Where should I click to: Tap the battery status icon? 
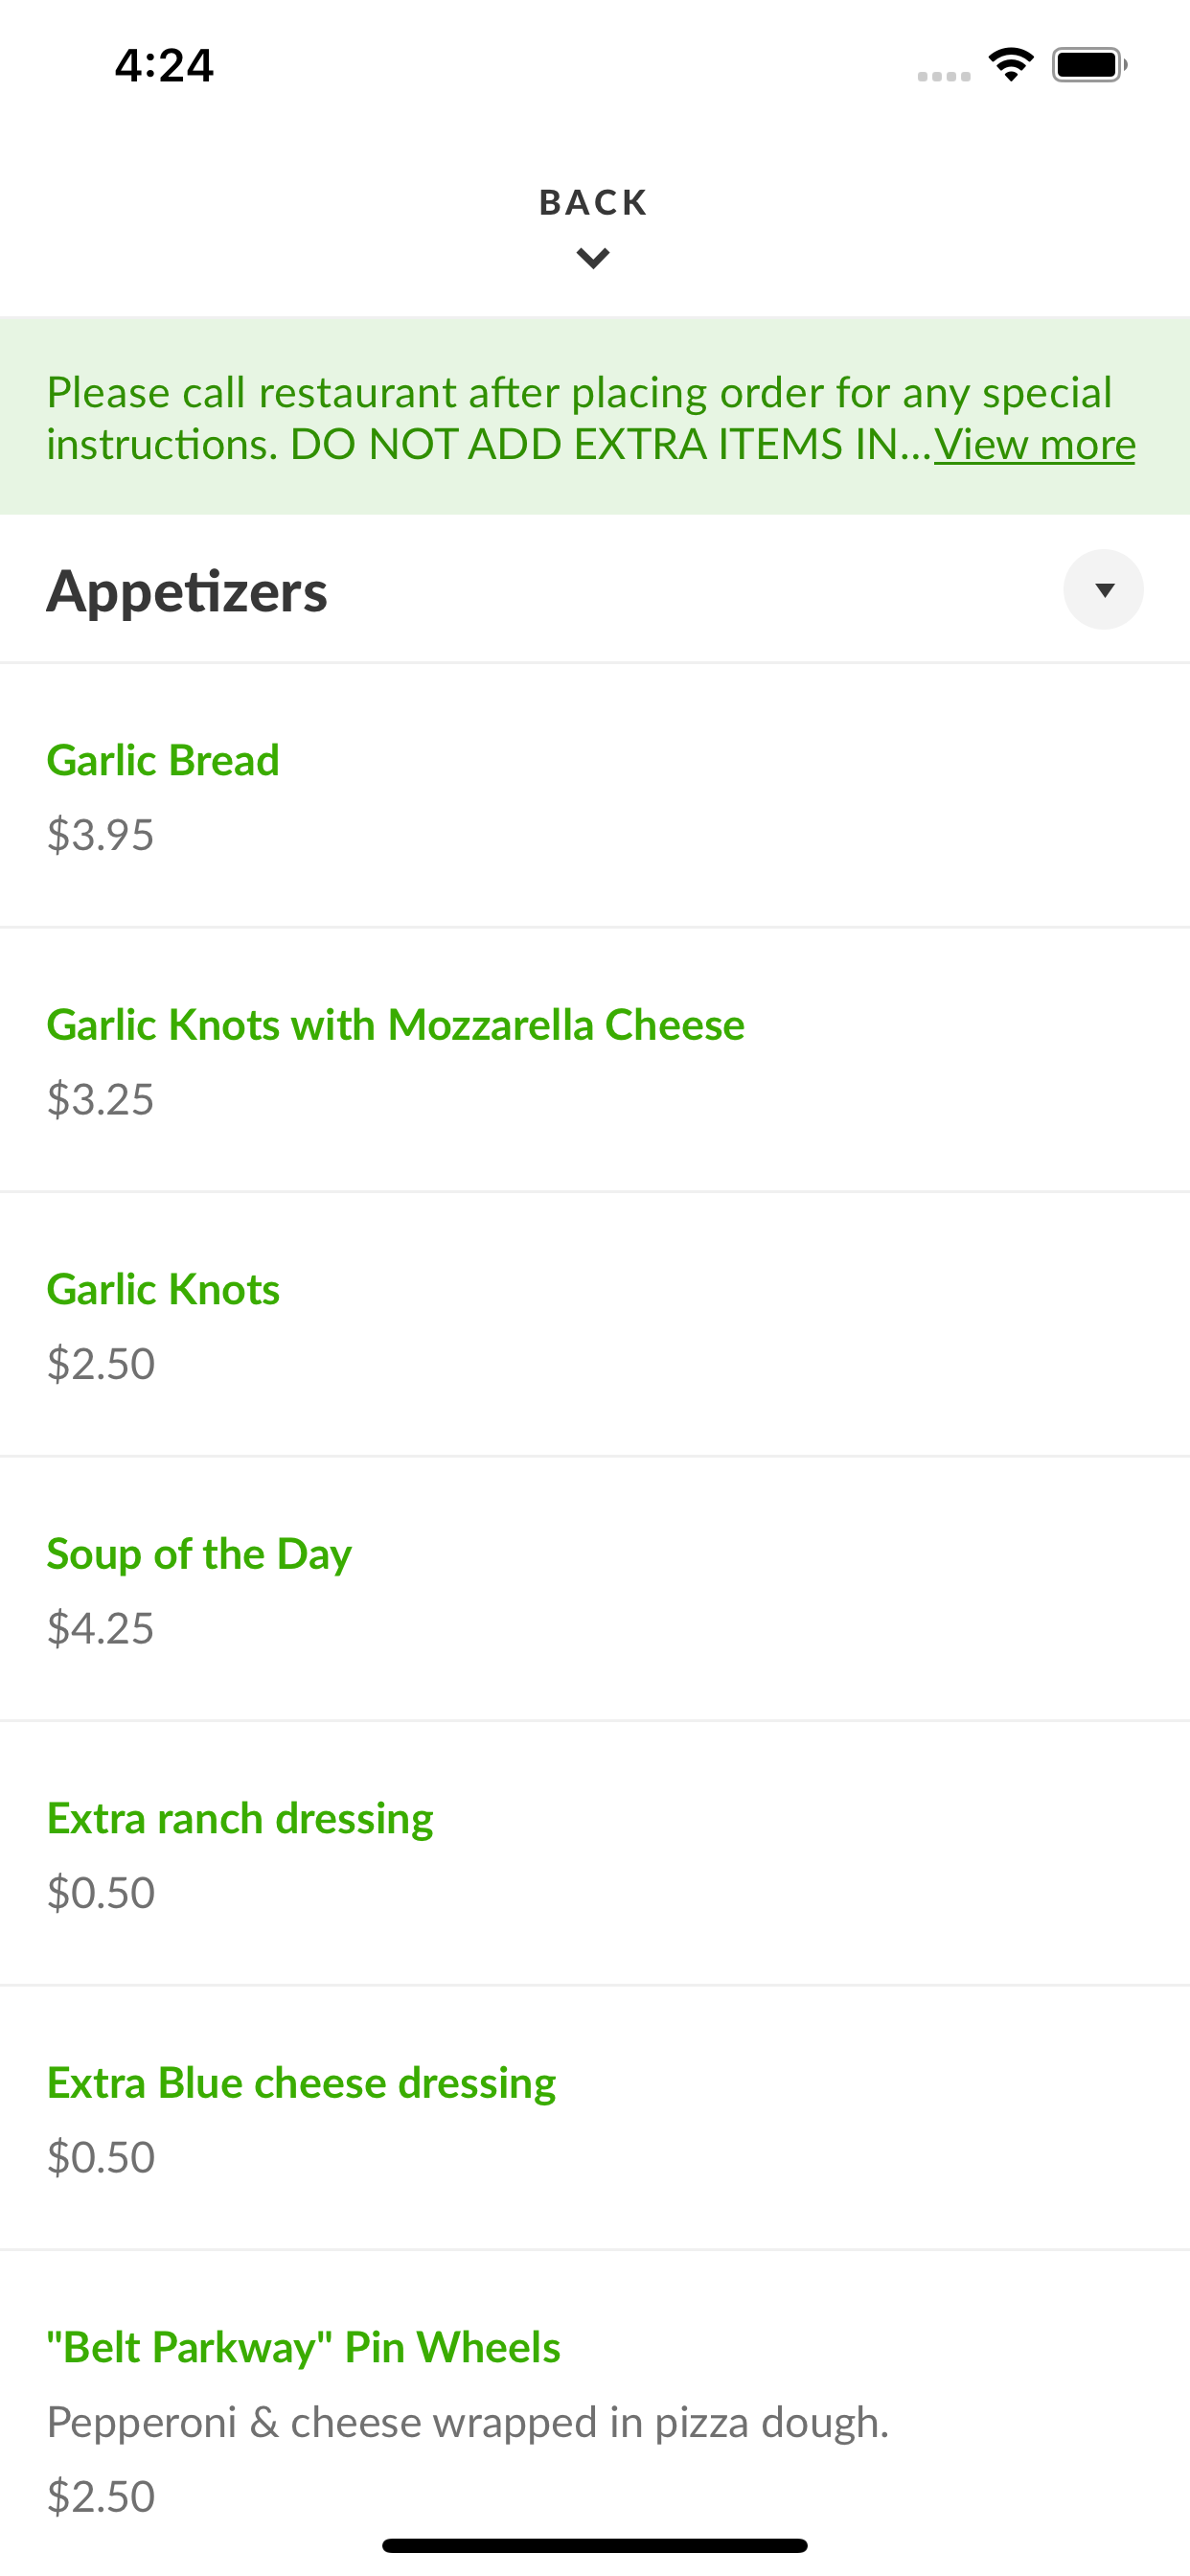[1088, 65]
